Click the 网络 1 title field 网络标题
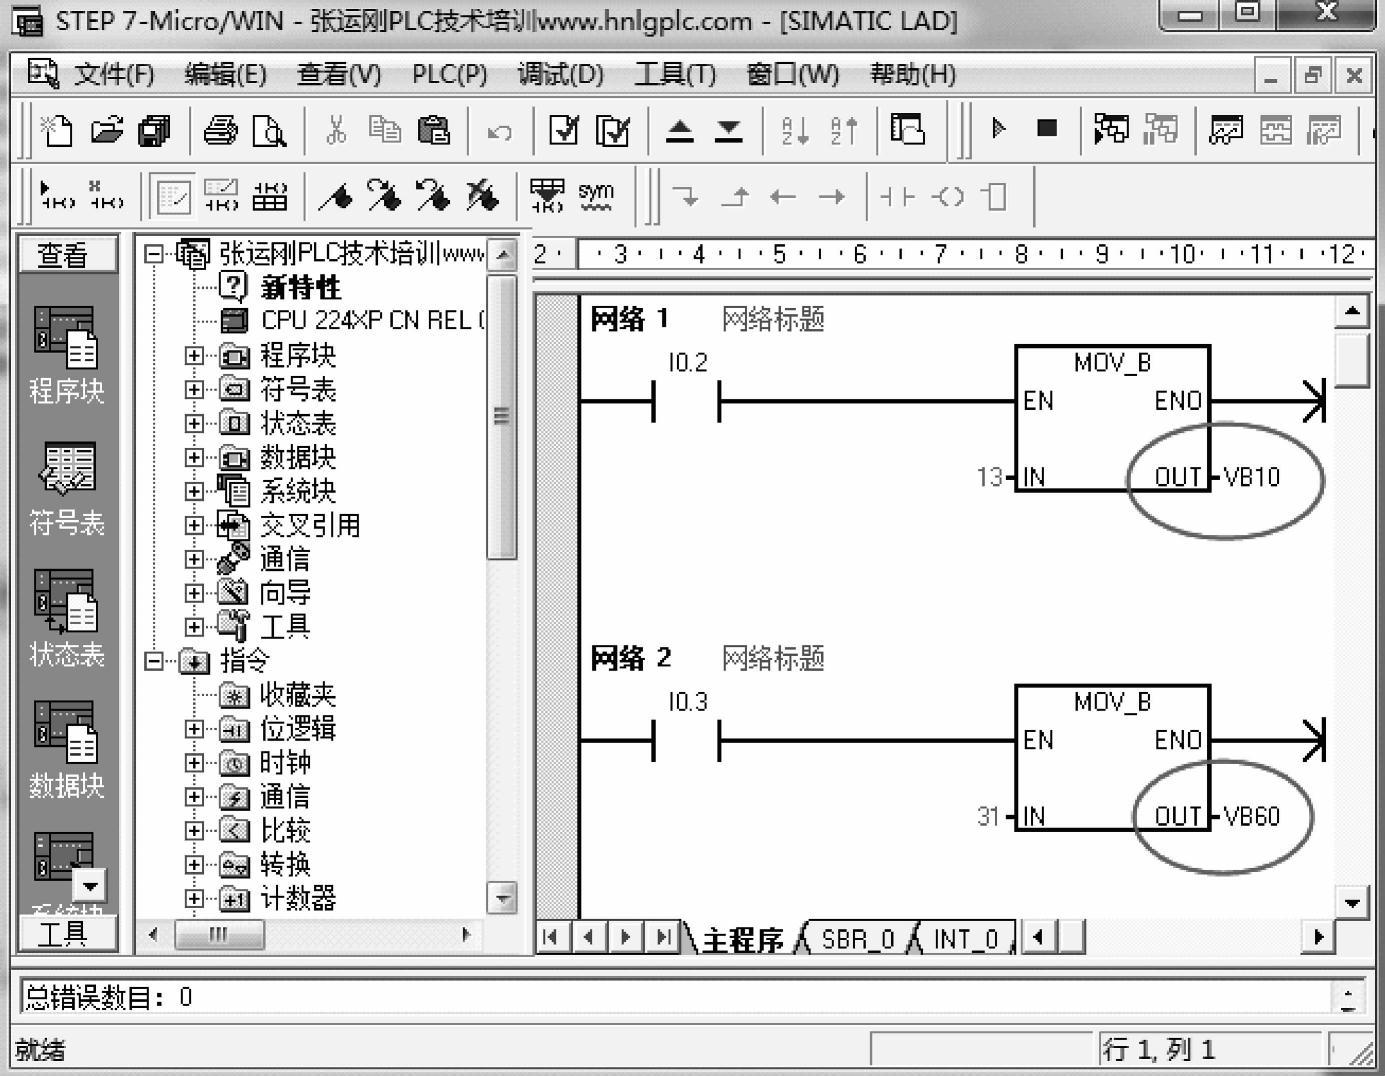Viewport: 1385px width, 1076px height. 773,320
